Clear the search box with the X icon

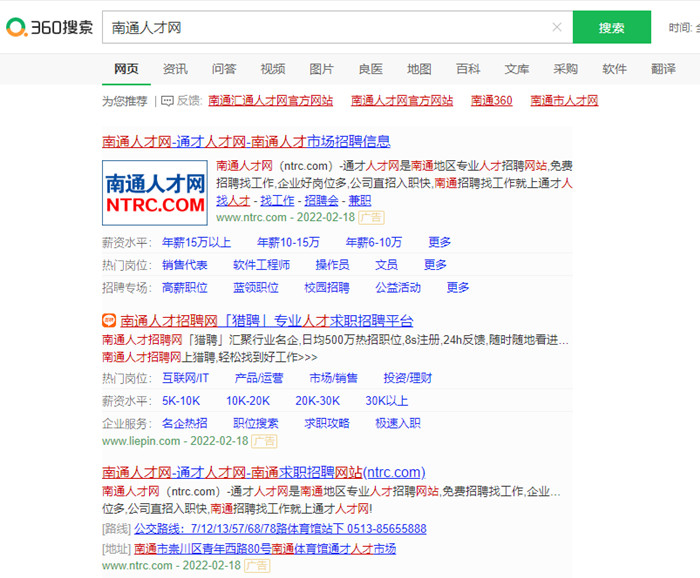pyautogui.click(x=557, y=27)
